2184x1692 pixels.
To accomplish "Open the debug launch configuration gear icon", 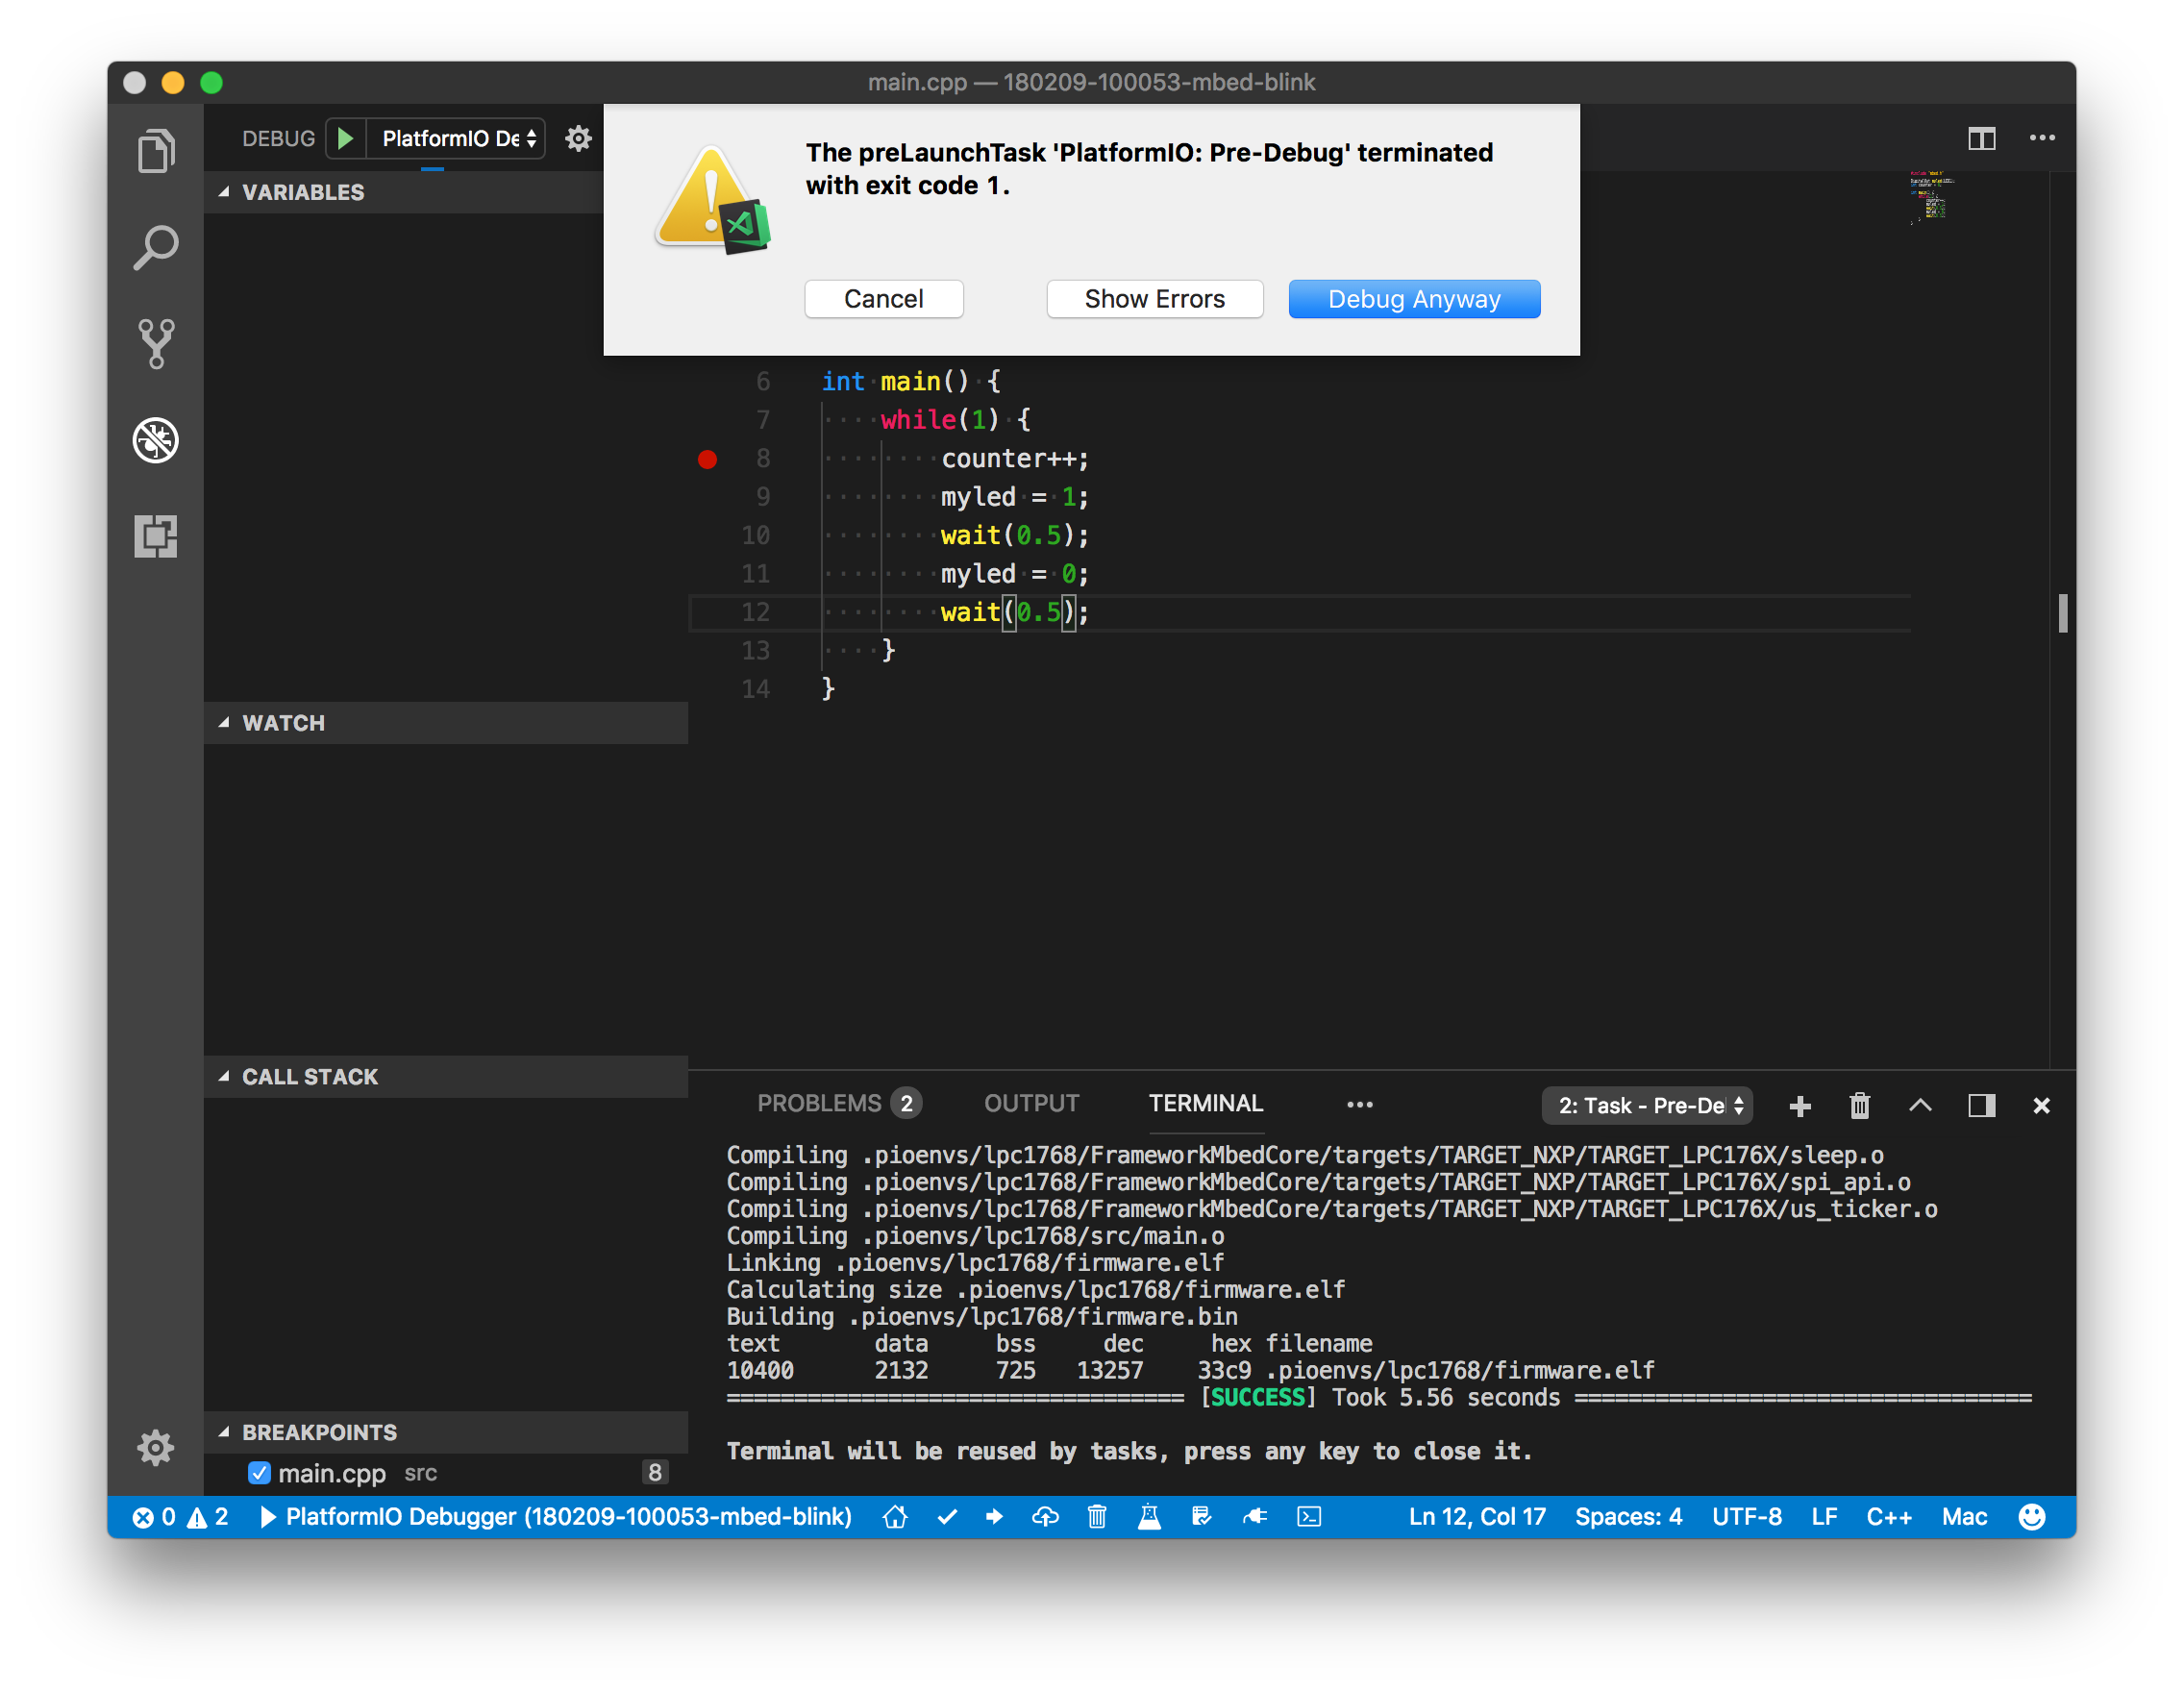I will point(578,139).
